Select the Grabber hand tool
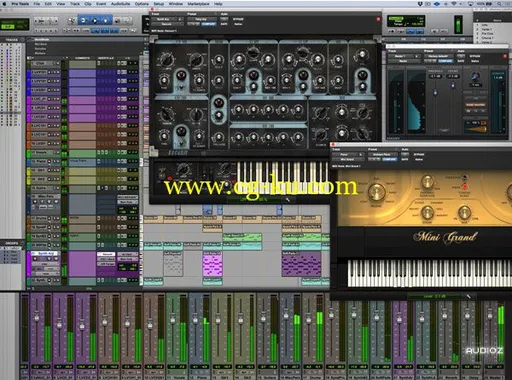Screen dimensions: 512x380 pos(106,21)
